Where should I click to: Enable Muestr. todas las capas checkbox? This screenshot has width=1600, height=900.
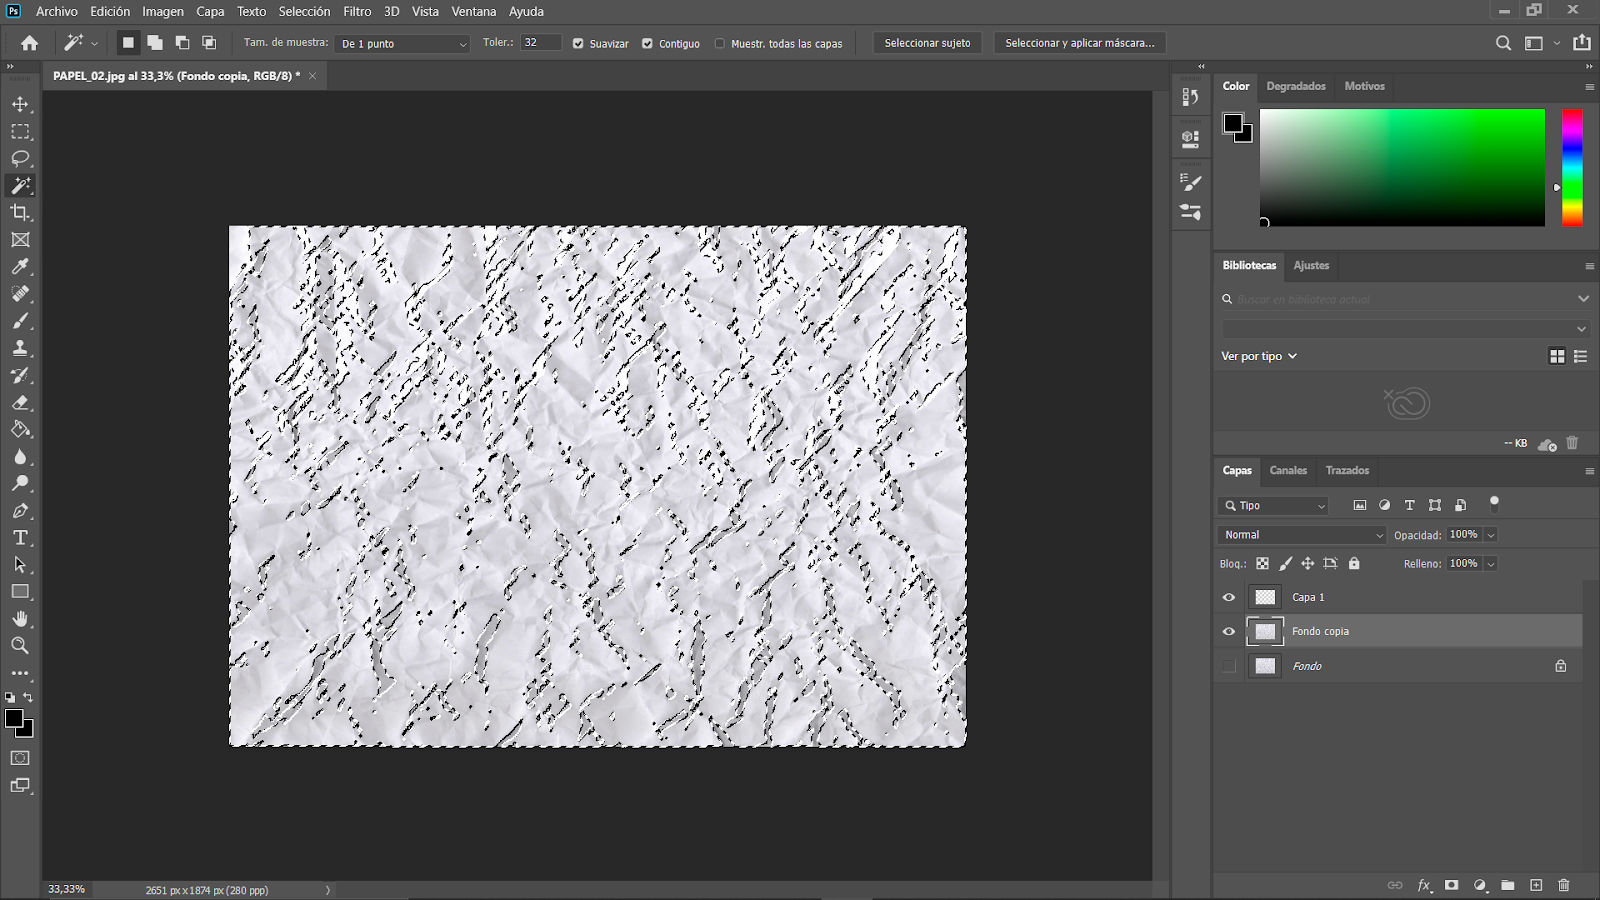[x=720, y=44]
